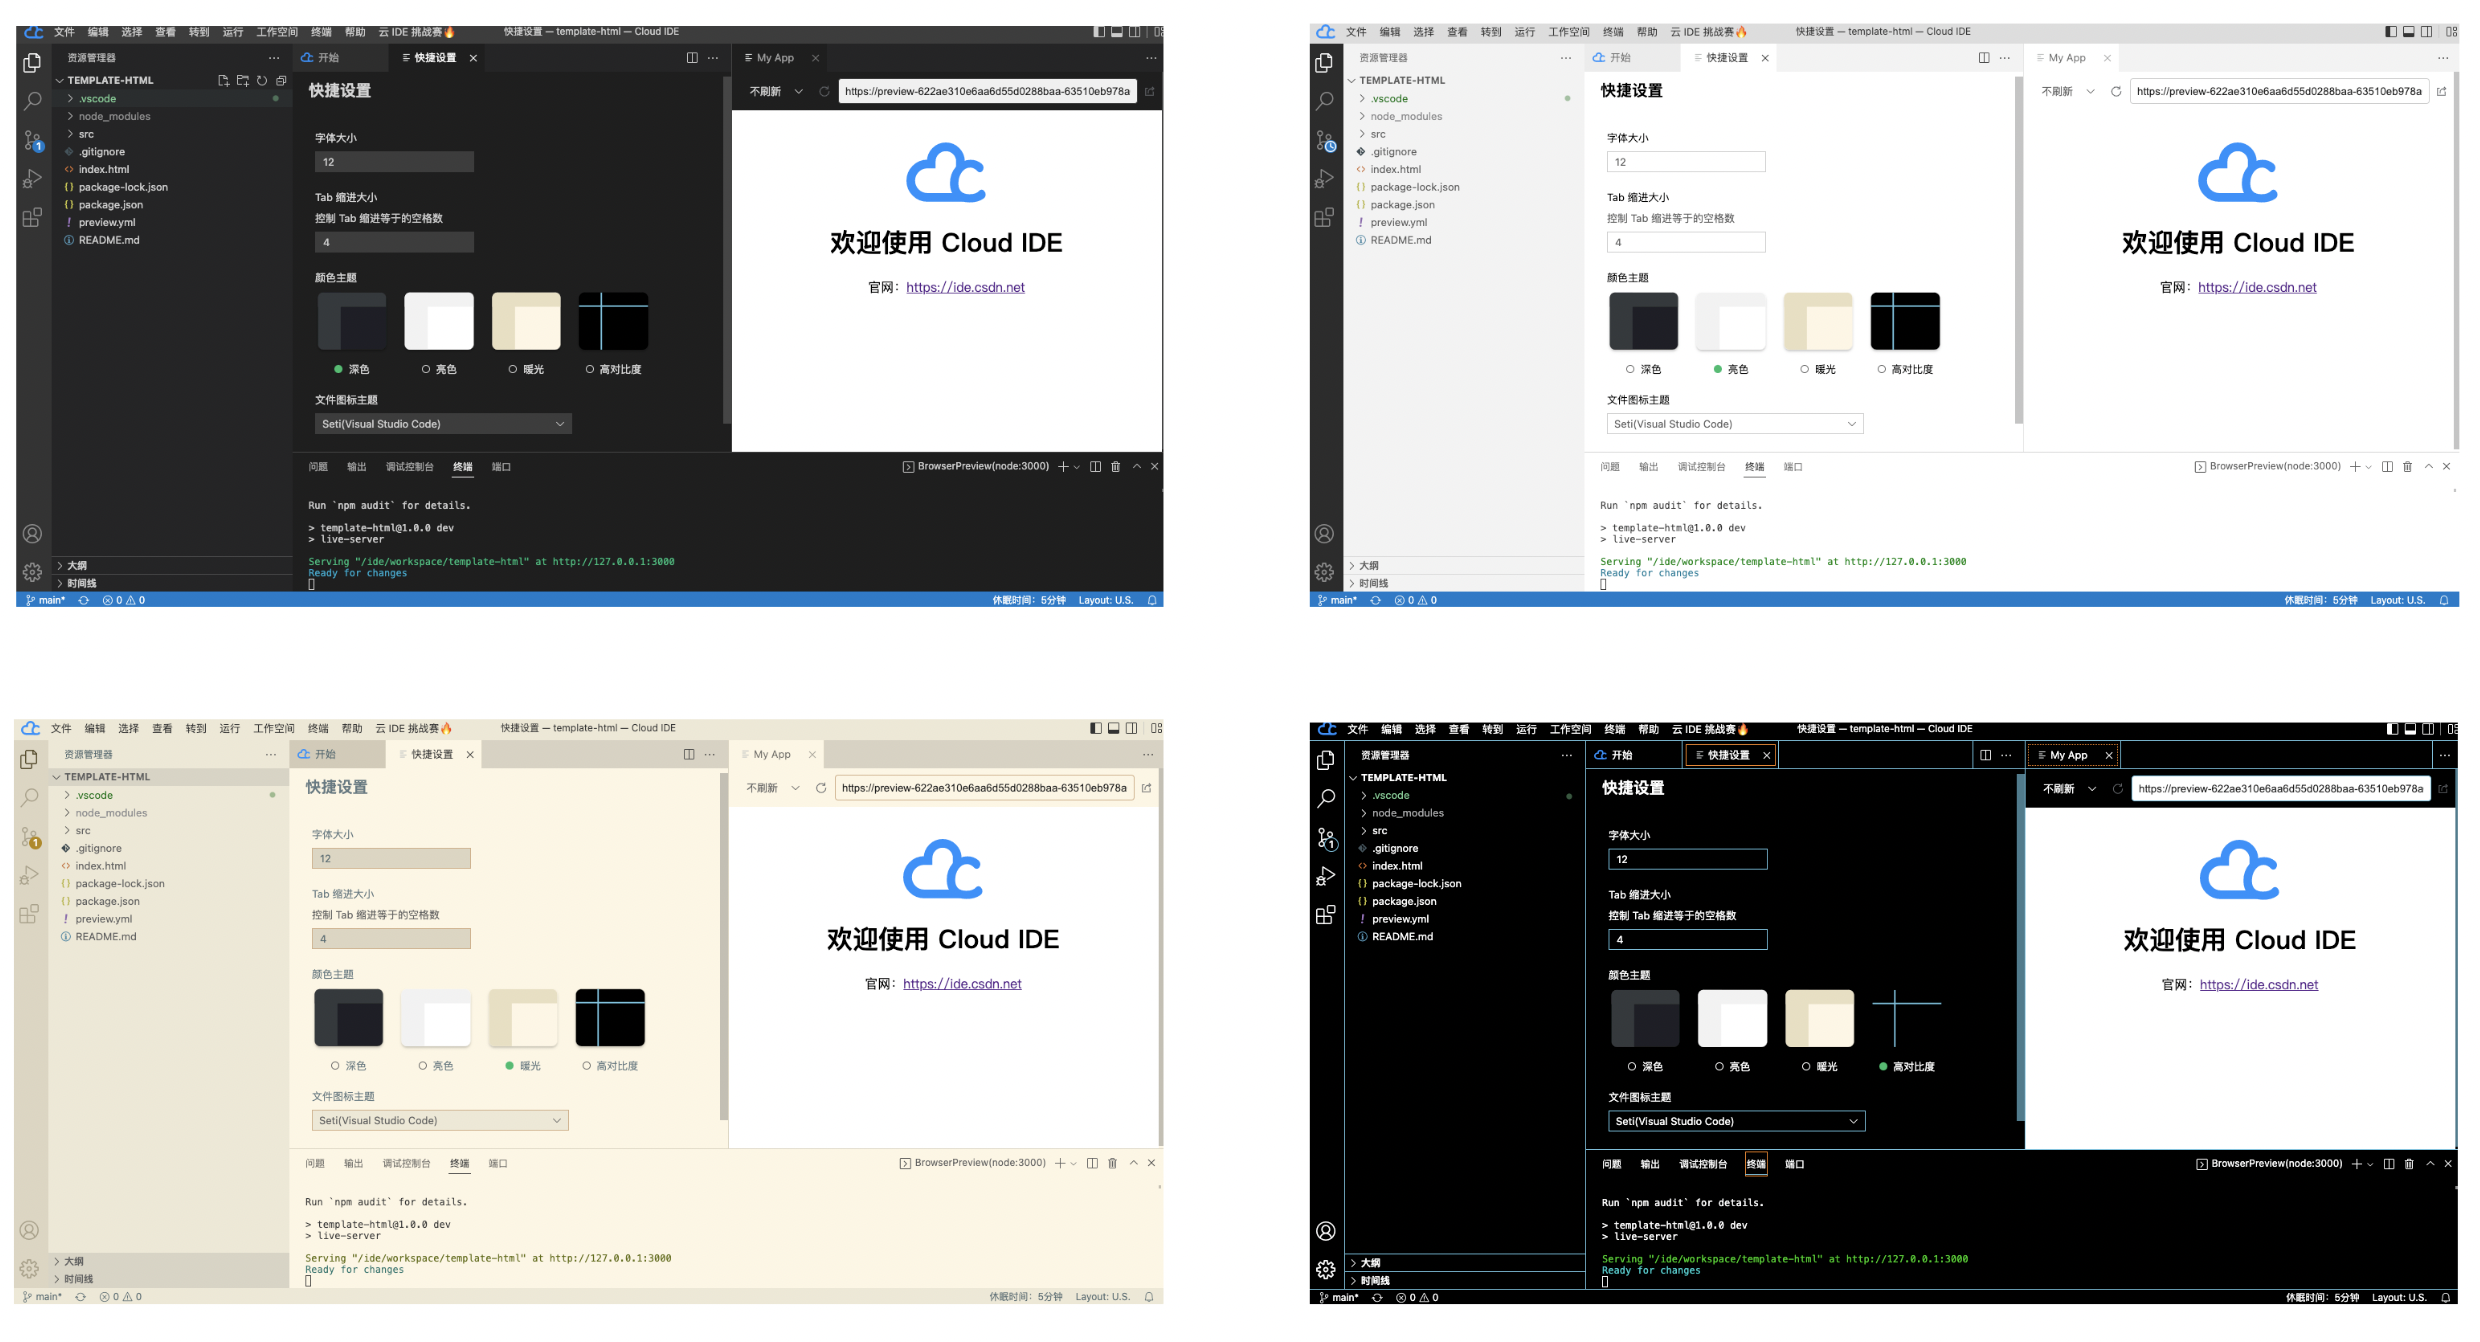Select 亮色 radio in dark theme window
2480x1342 pixels.
(426, 370)
